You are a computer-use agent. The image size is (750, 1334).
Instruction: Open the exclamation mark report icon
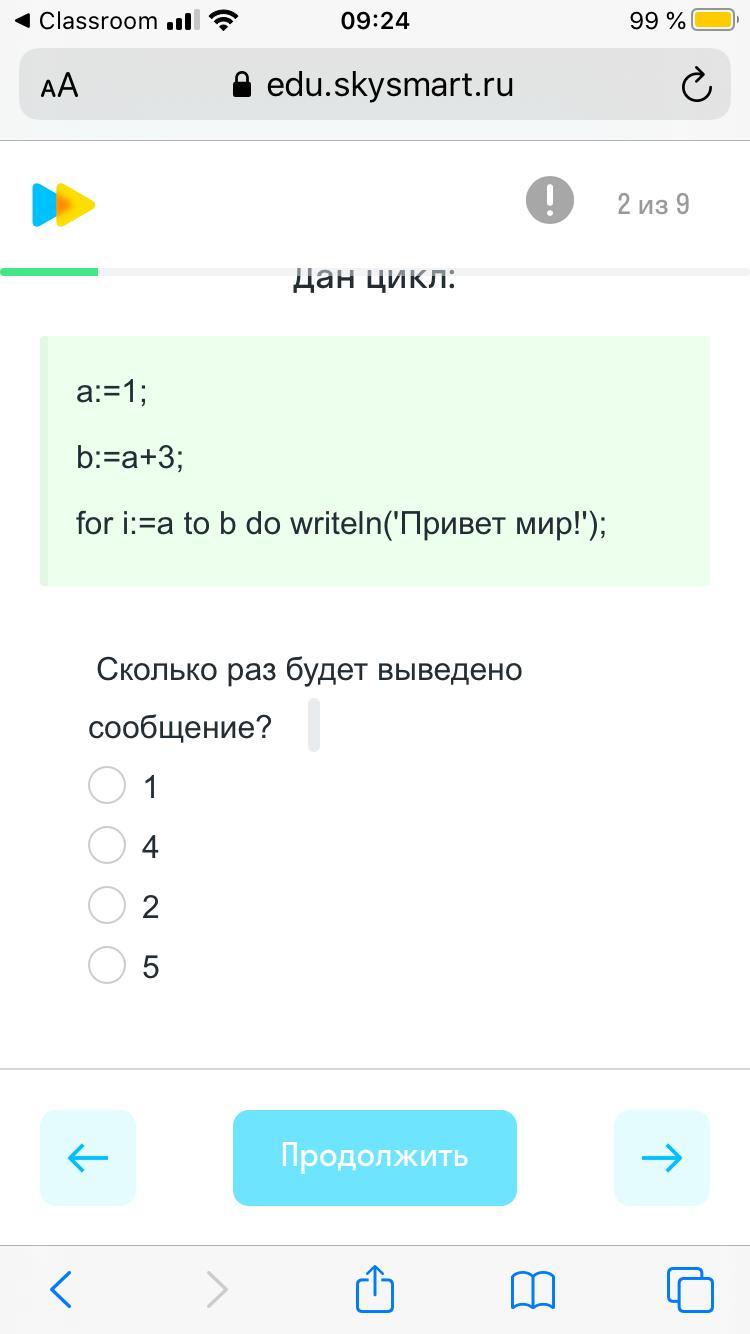(x=550, y=200)
